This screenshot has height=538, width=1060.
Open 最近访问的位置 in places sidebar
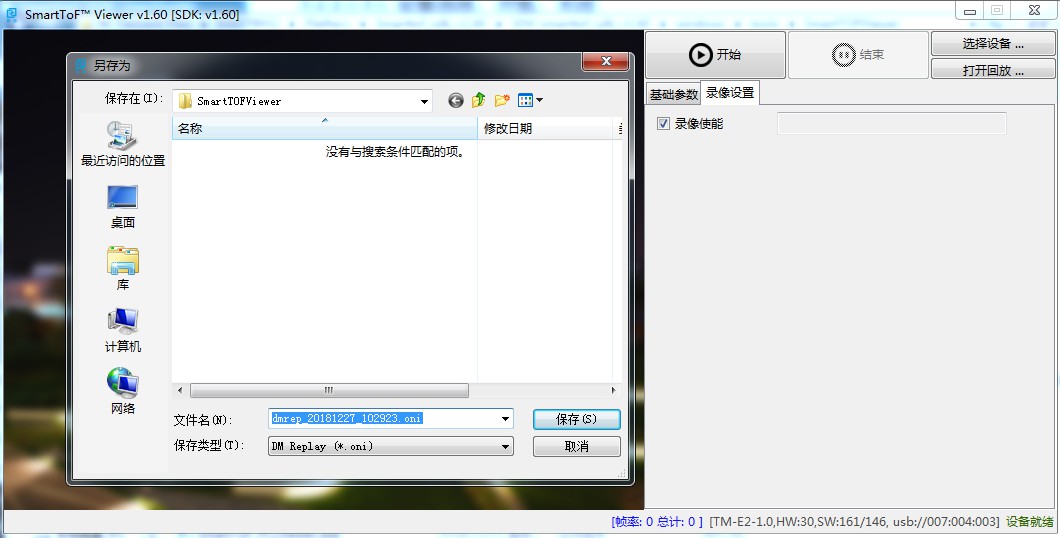pyautogui.click(x=122, y=145)
